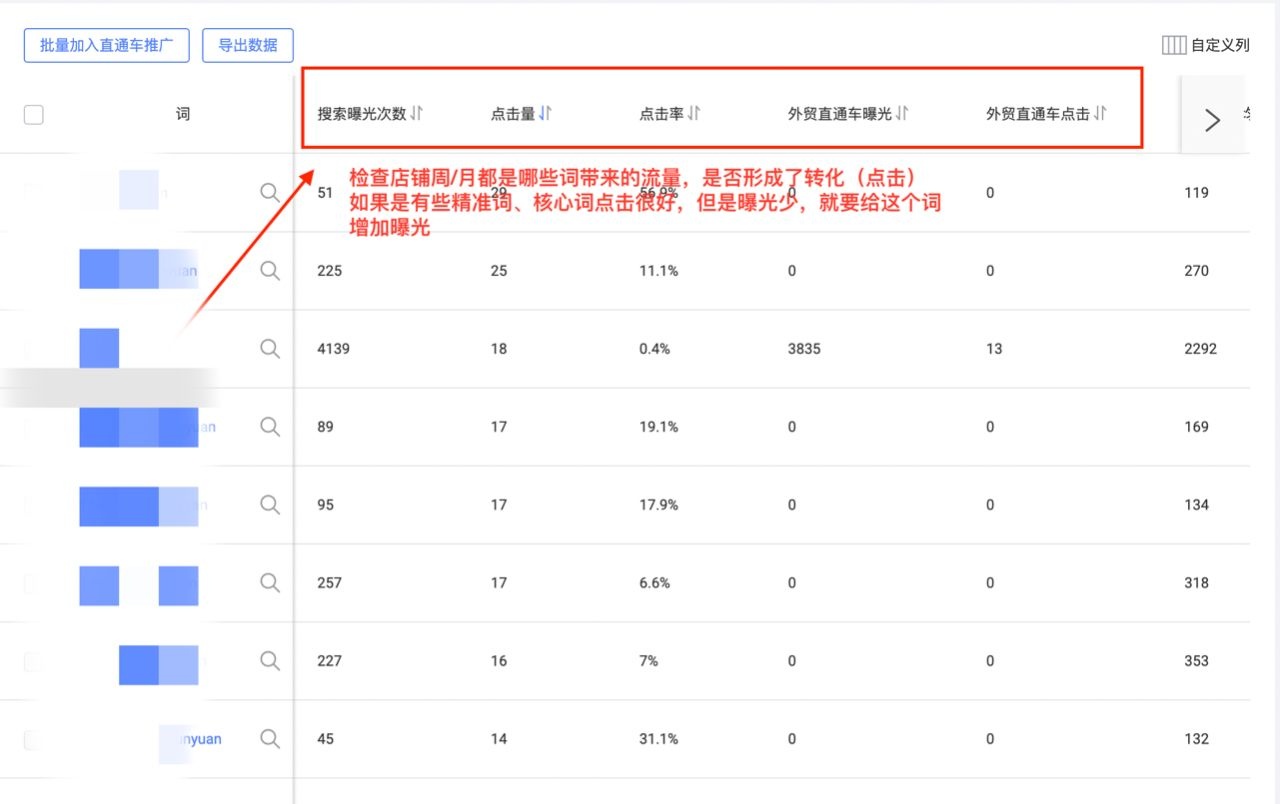
Task: Click the 批量加入直通车推广 button
Action: click(x=106, y=46)
